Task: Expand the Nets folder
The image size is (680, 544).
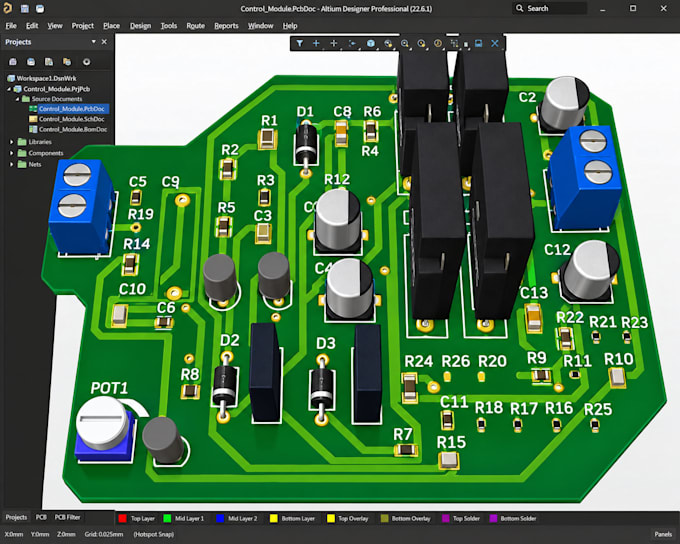Action: click(12, 164)
